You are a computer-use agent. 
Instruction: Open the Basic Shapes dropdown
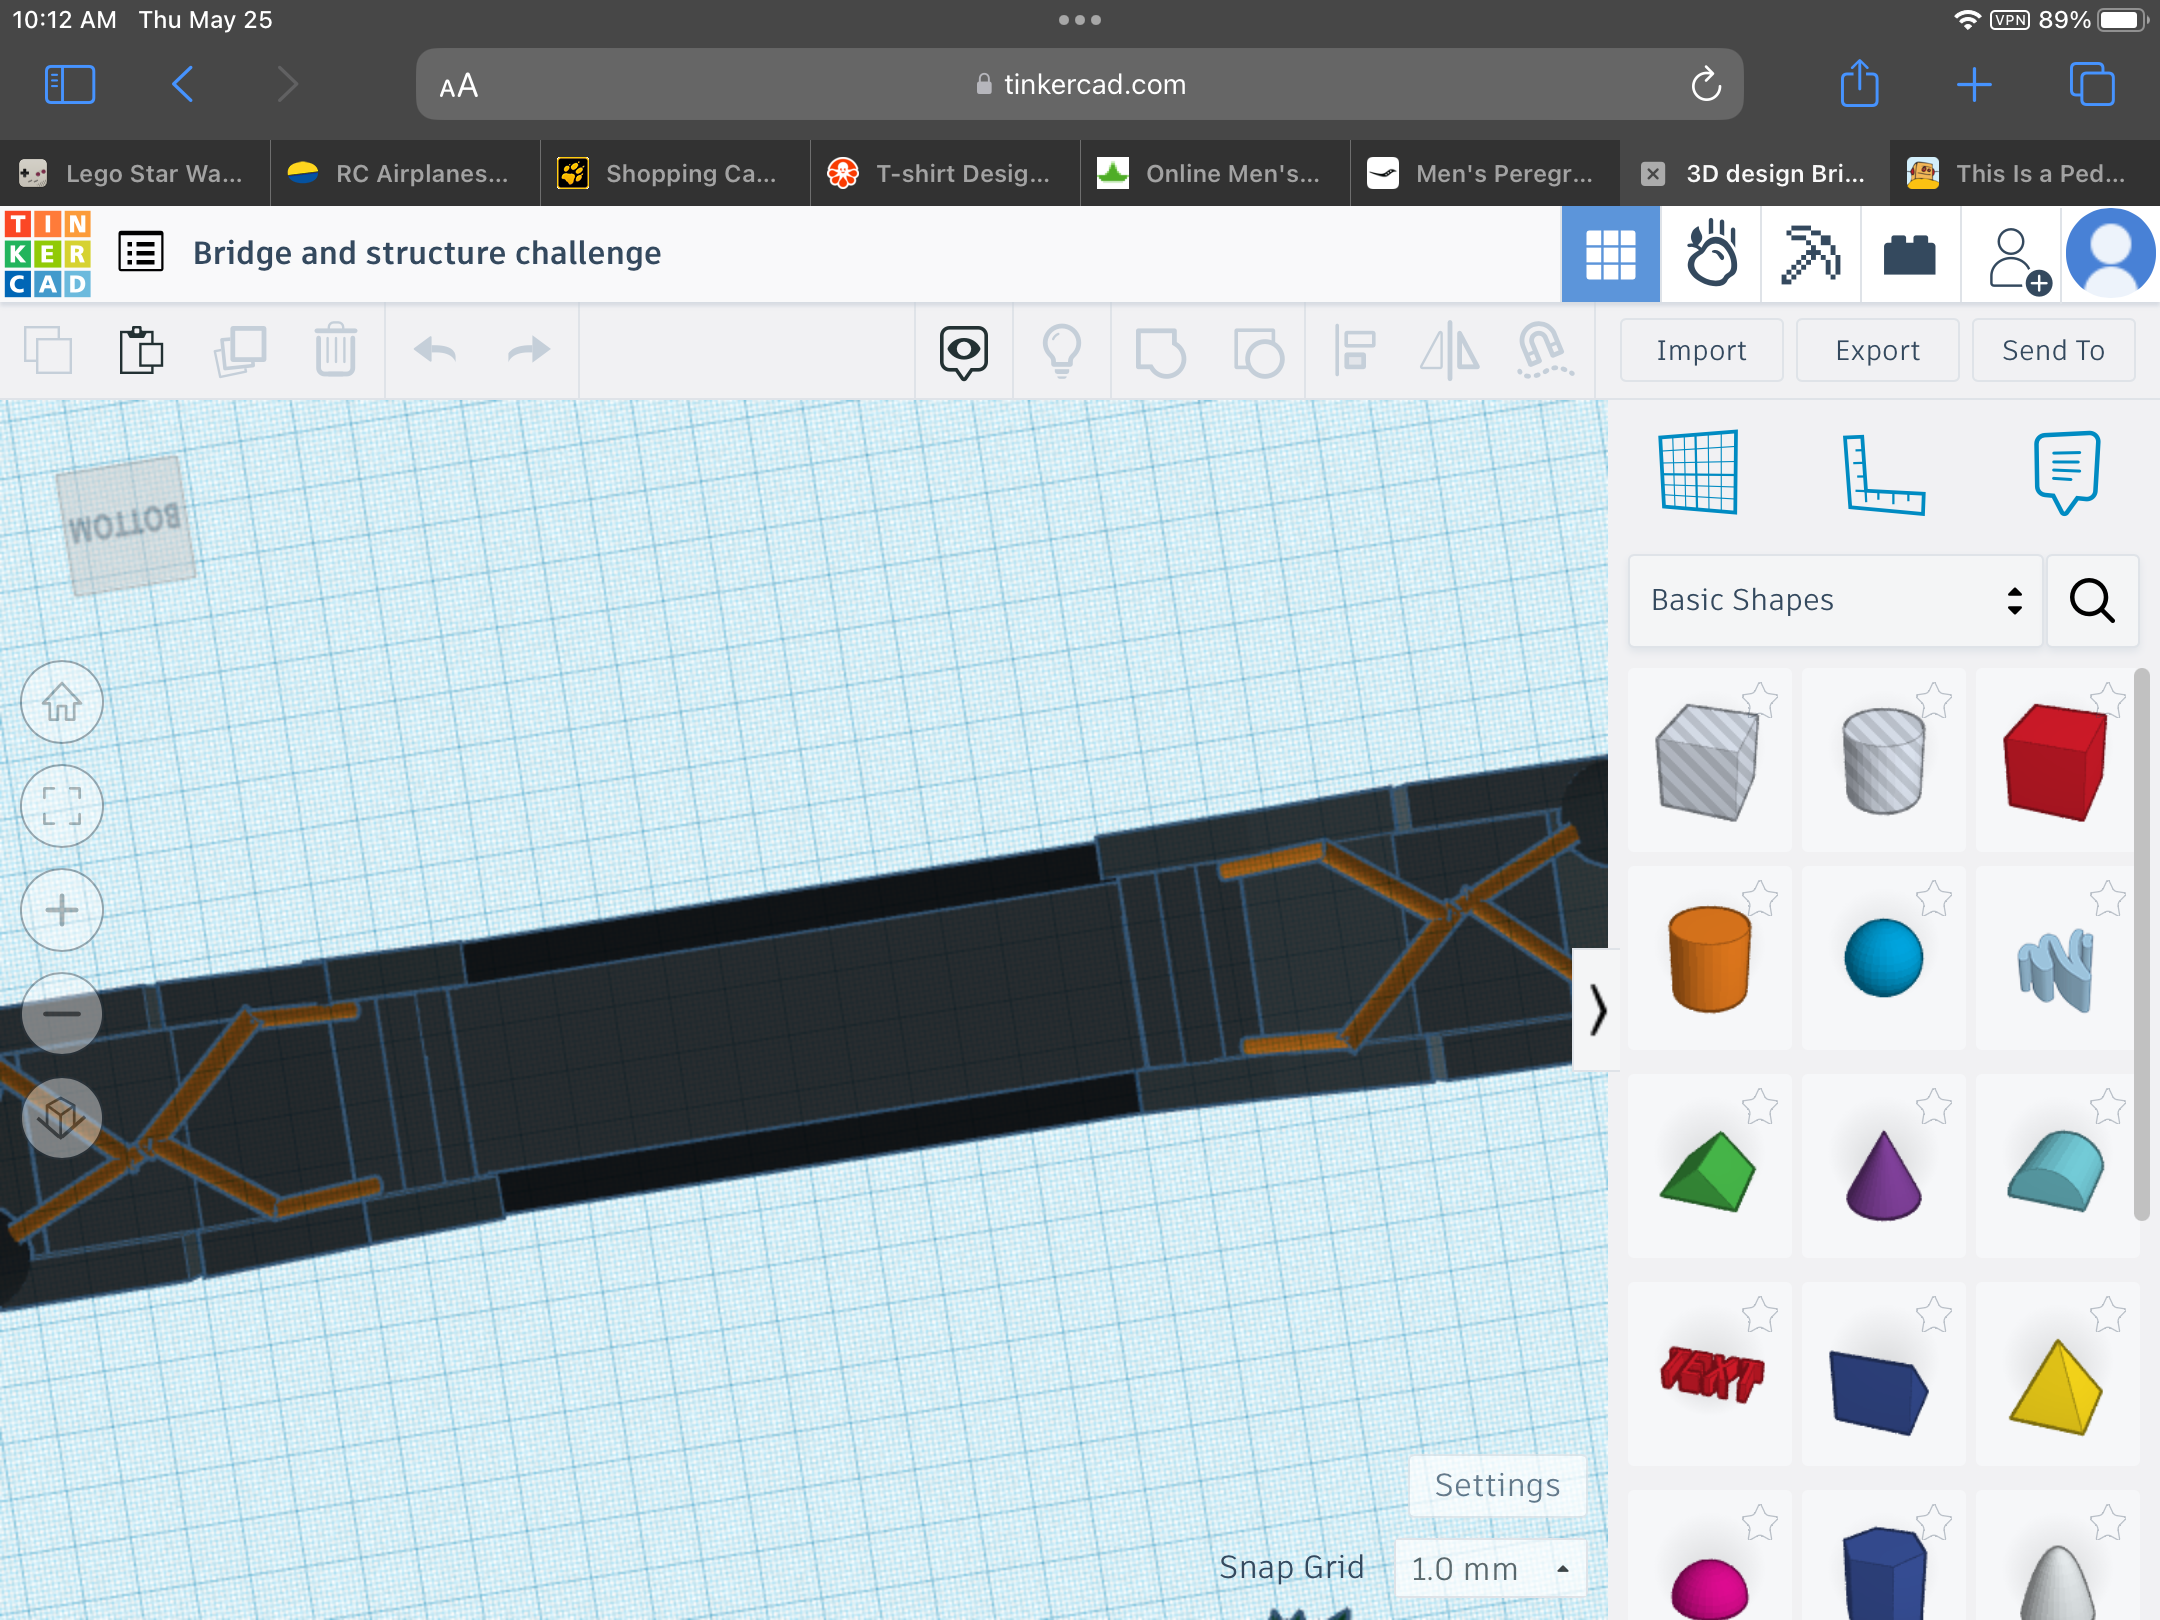1835,600
